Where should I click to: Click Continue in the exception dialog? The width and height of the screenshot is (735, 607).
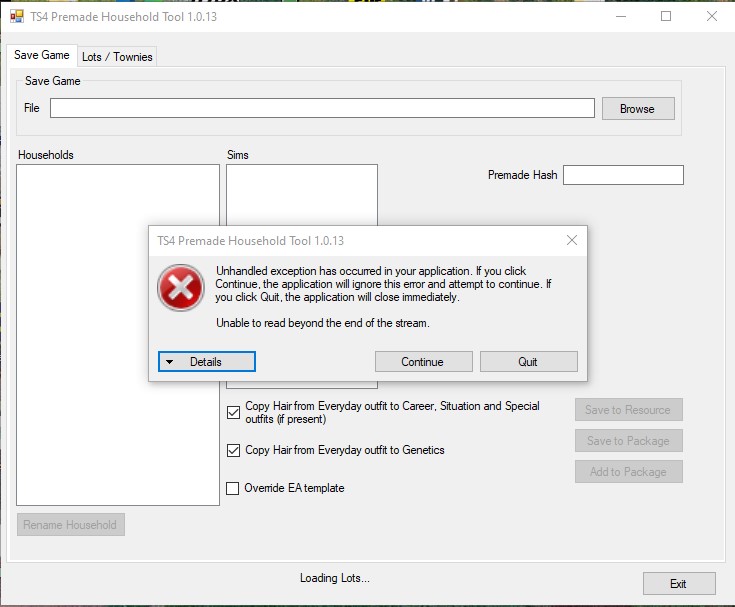(x=423, y=361)
